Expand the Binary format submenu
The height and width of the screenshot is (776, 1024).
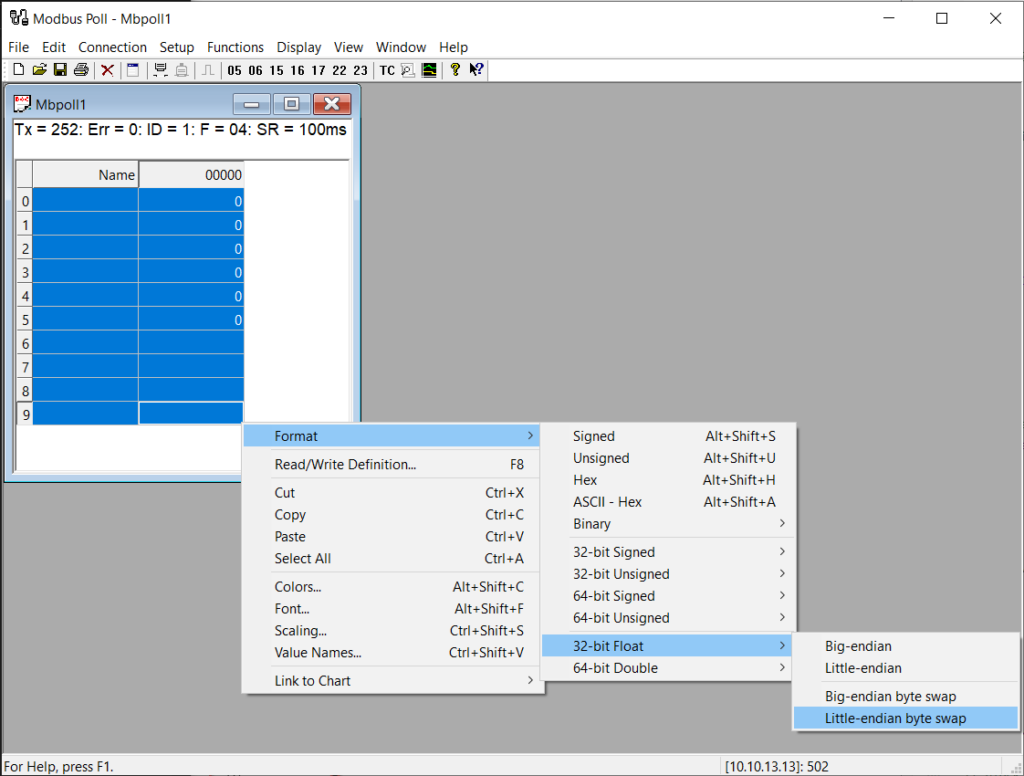click(x=666, y=524)
